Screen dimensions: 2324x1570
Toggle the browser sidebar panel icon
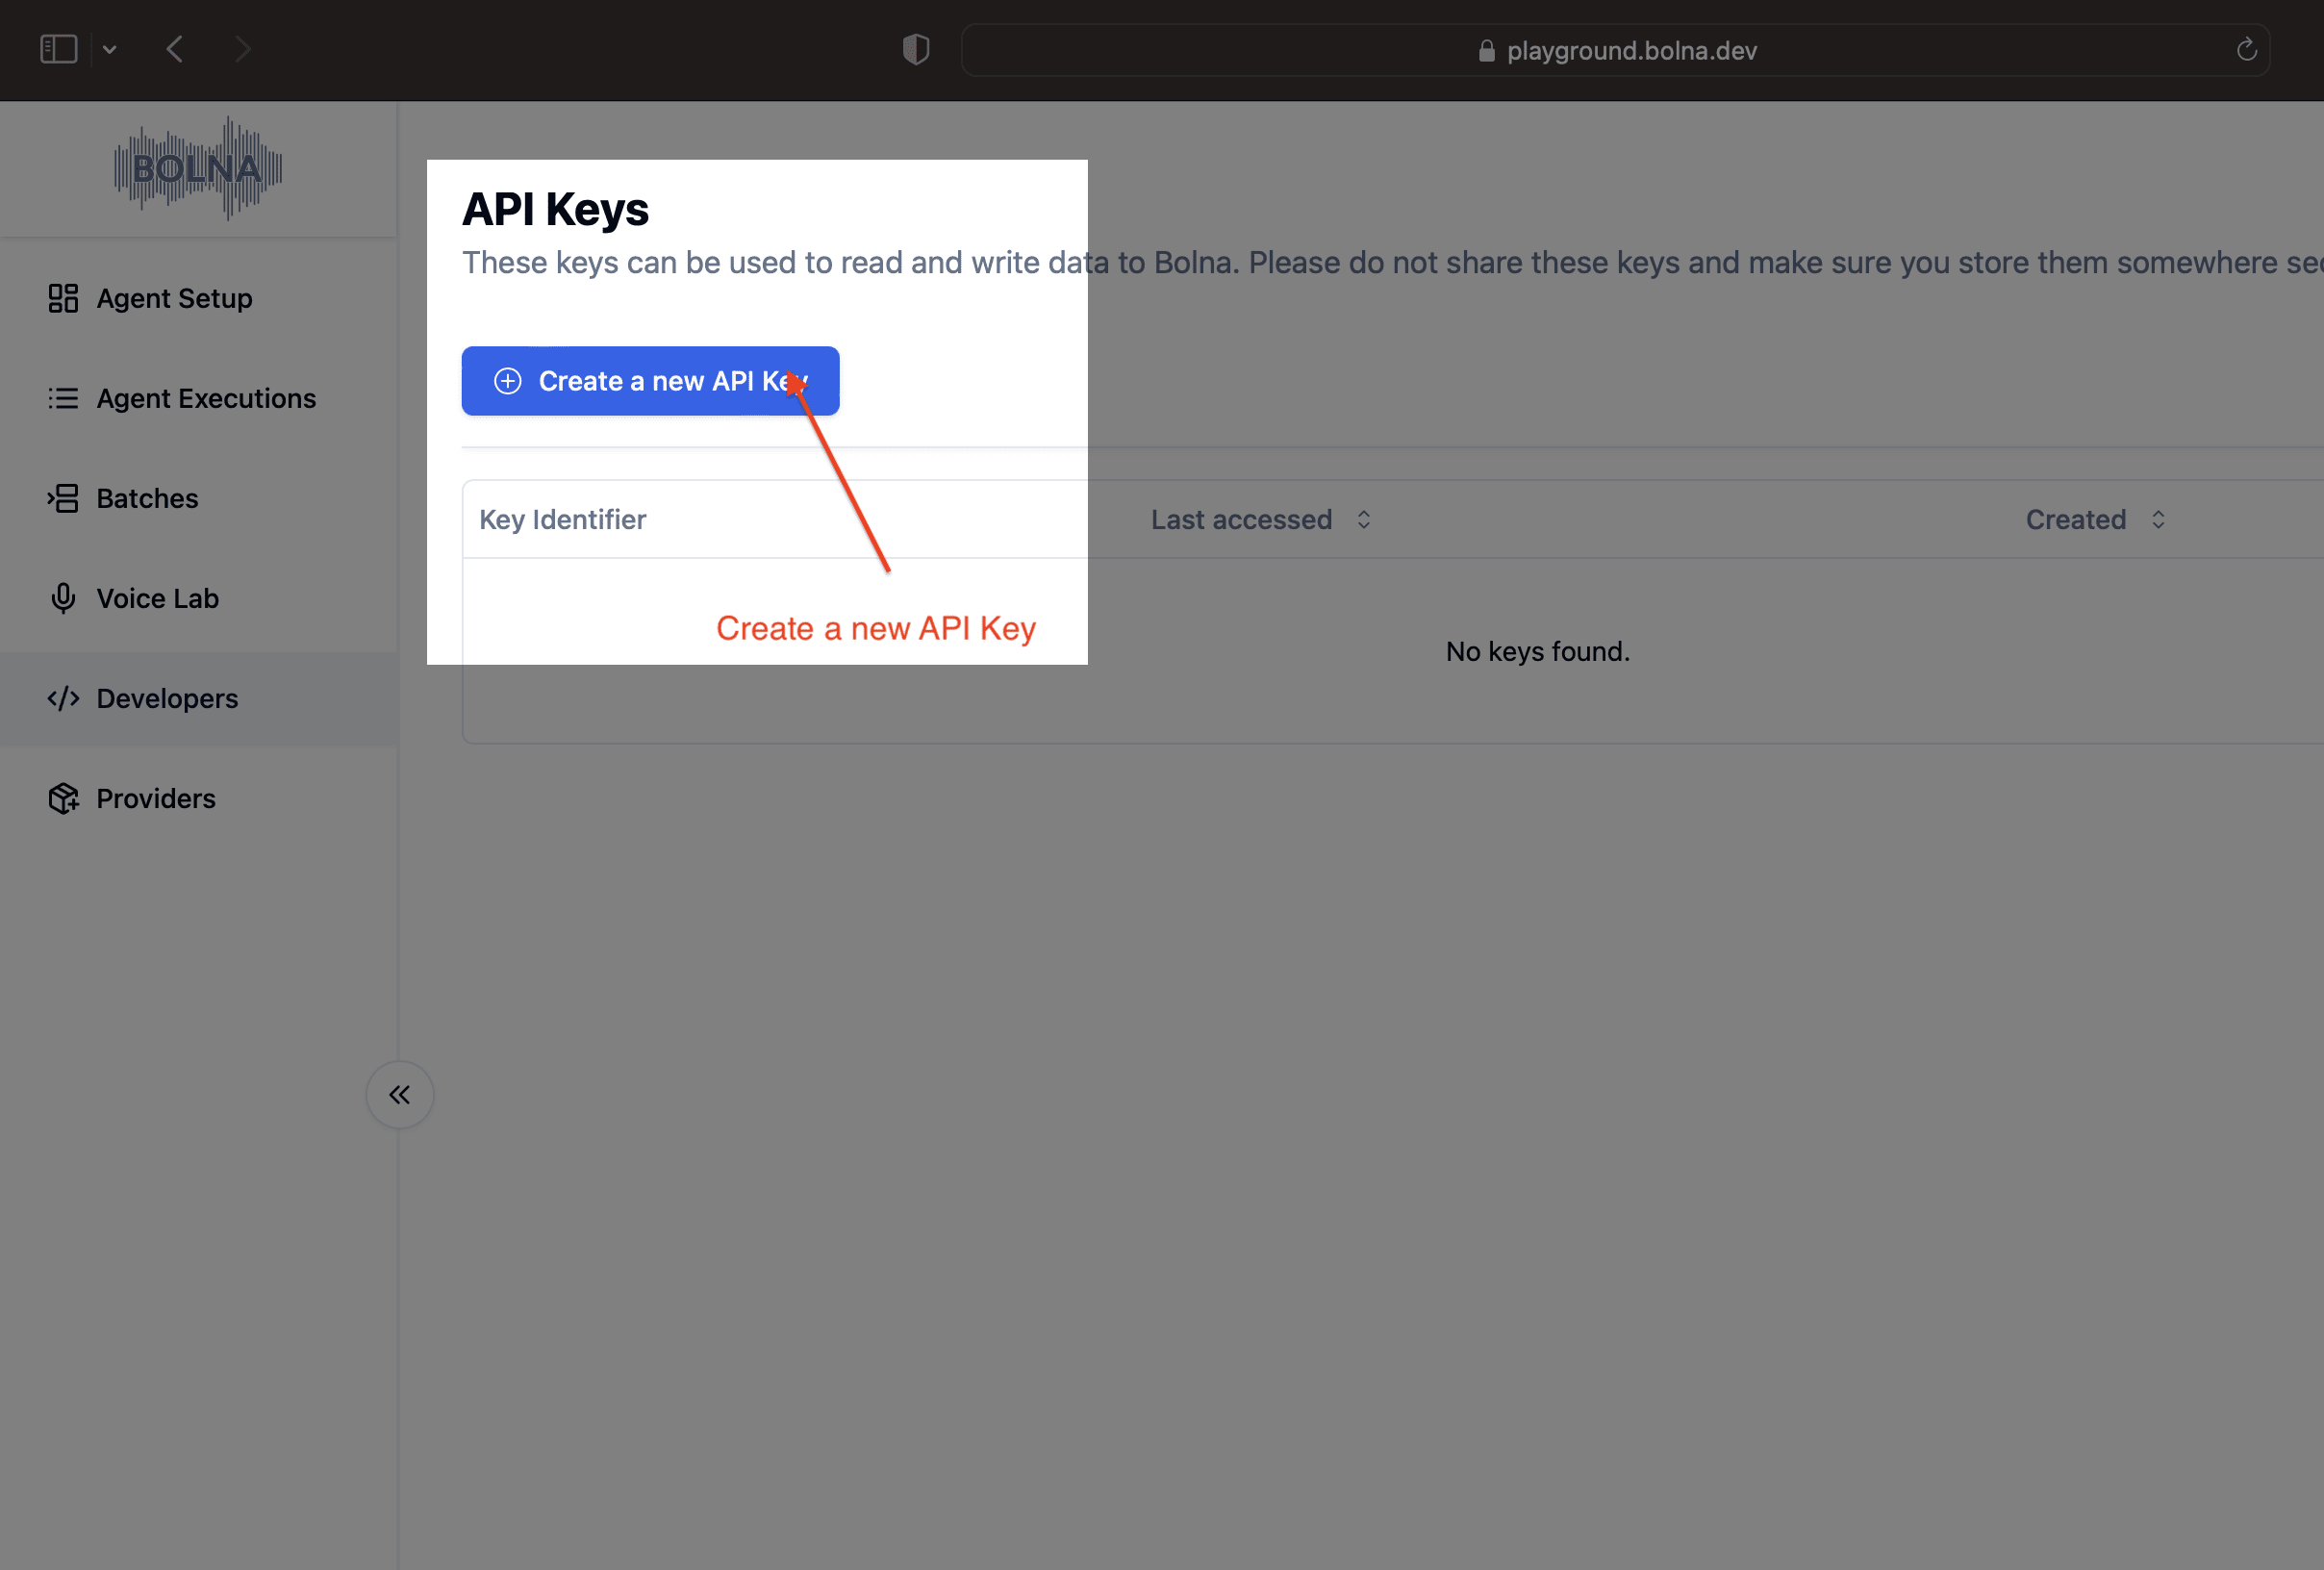[x=59, y=49]
